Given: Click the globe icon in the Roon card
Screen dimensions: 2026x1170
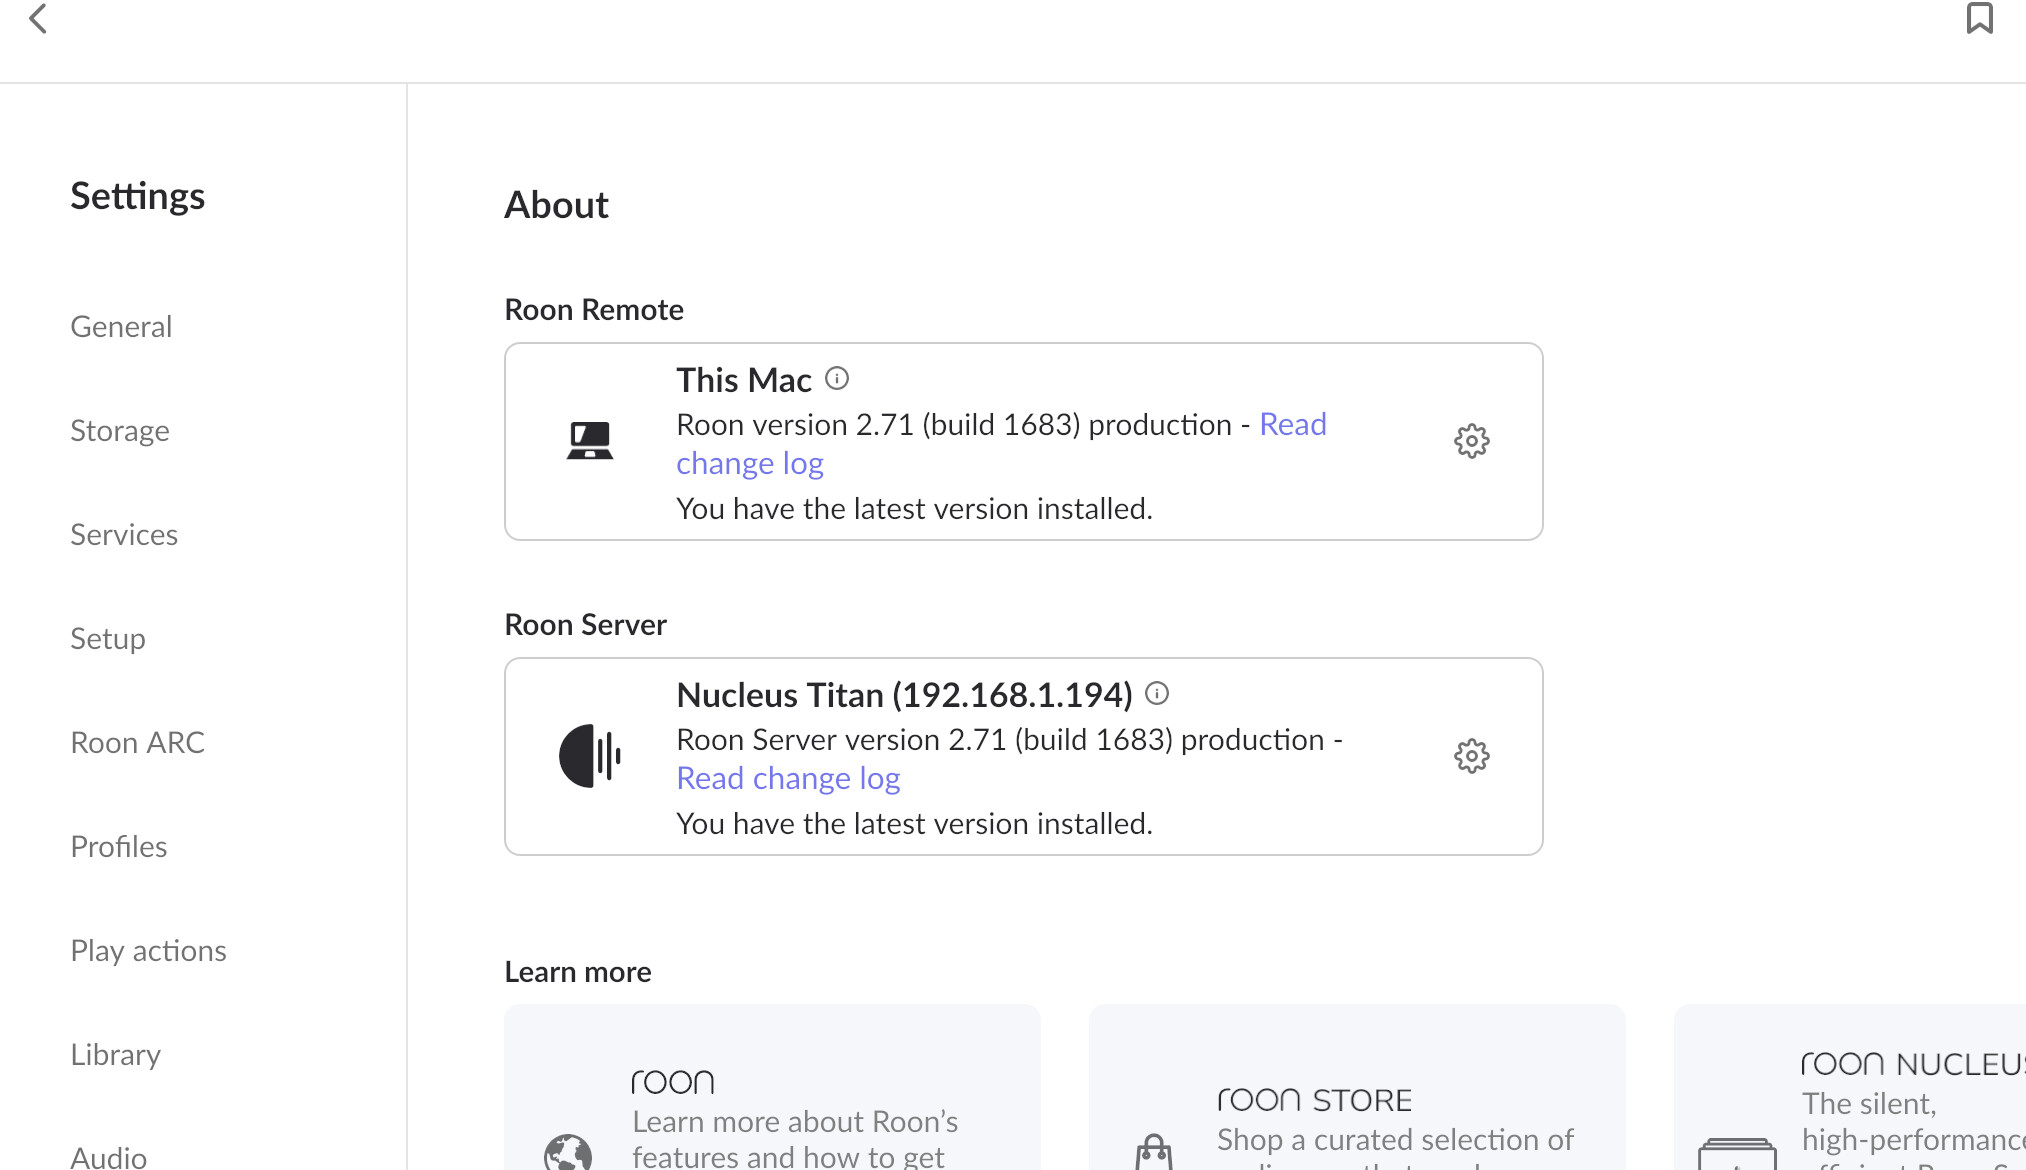Looking at the screenshot, I should pyautogui.click(x=568, y=1153).
